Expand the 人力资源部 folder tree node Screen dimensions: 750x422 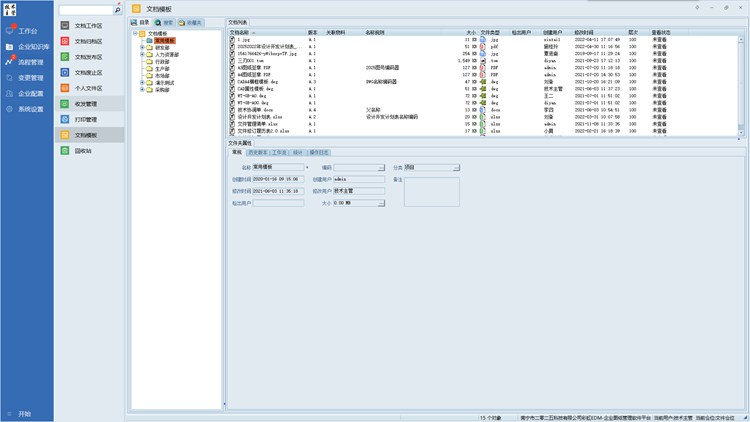(x=142, y=52)
